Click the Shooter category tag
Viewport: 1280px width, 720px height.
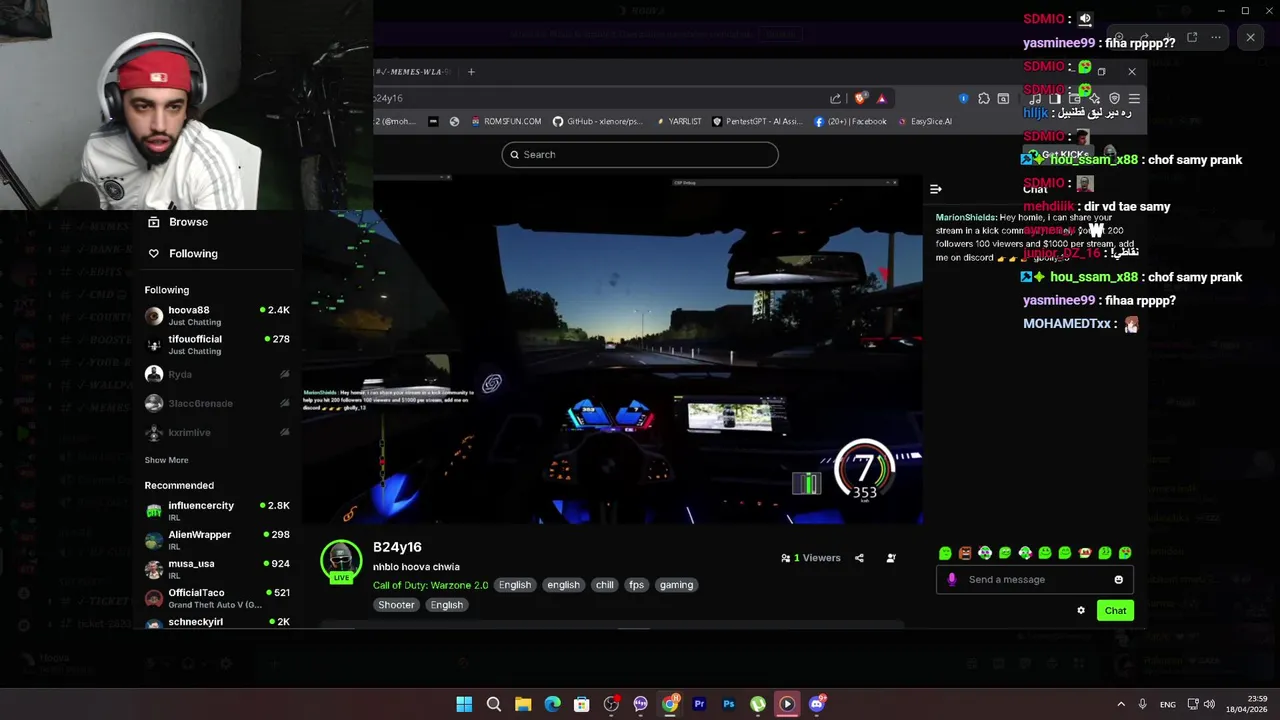(x=396, y=605)
